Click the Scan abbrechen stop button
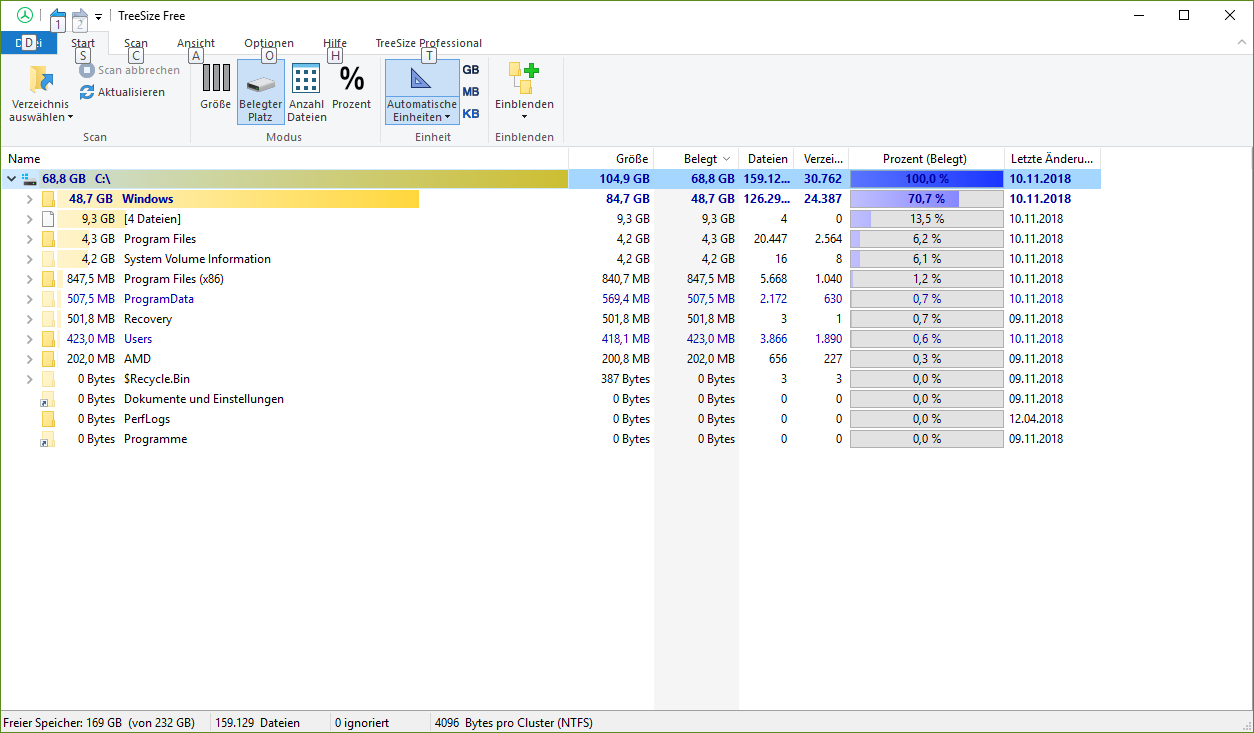The image size is (1254, 733). click(130, 70)
